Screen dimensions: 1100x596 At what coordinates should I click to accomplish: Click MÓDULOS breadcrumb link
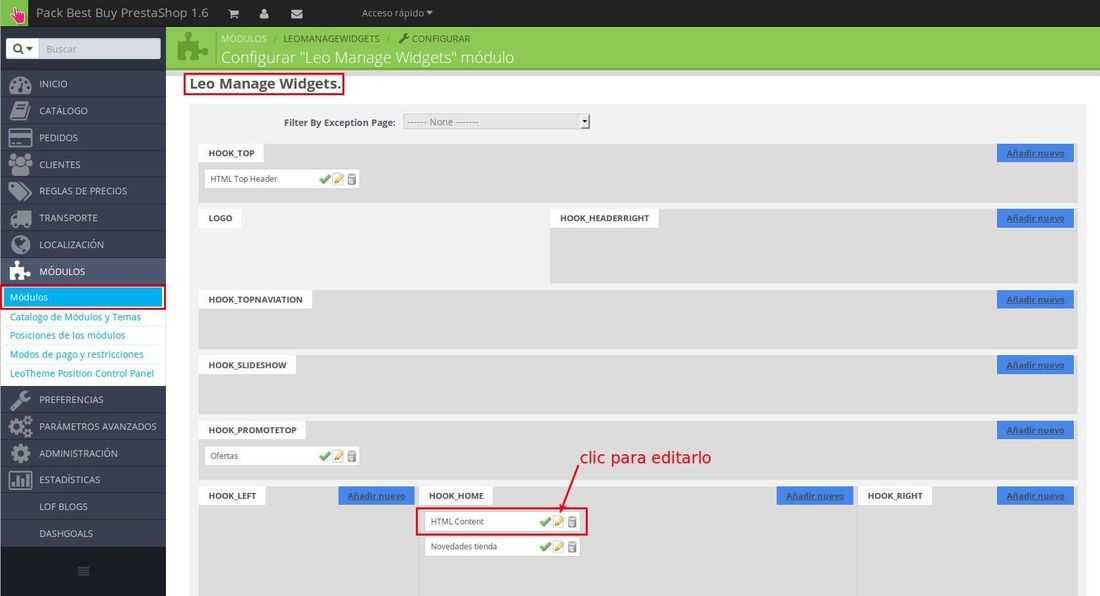pyautogui.click(x=243, y=39)
